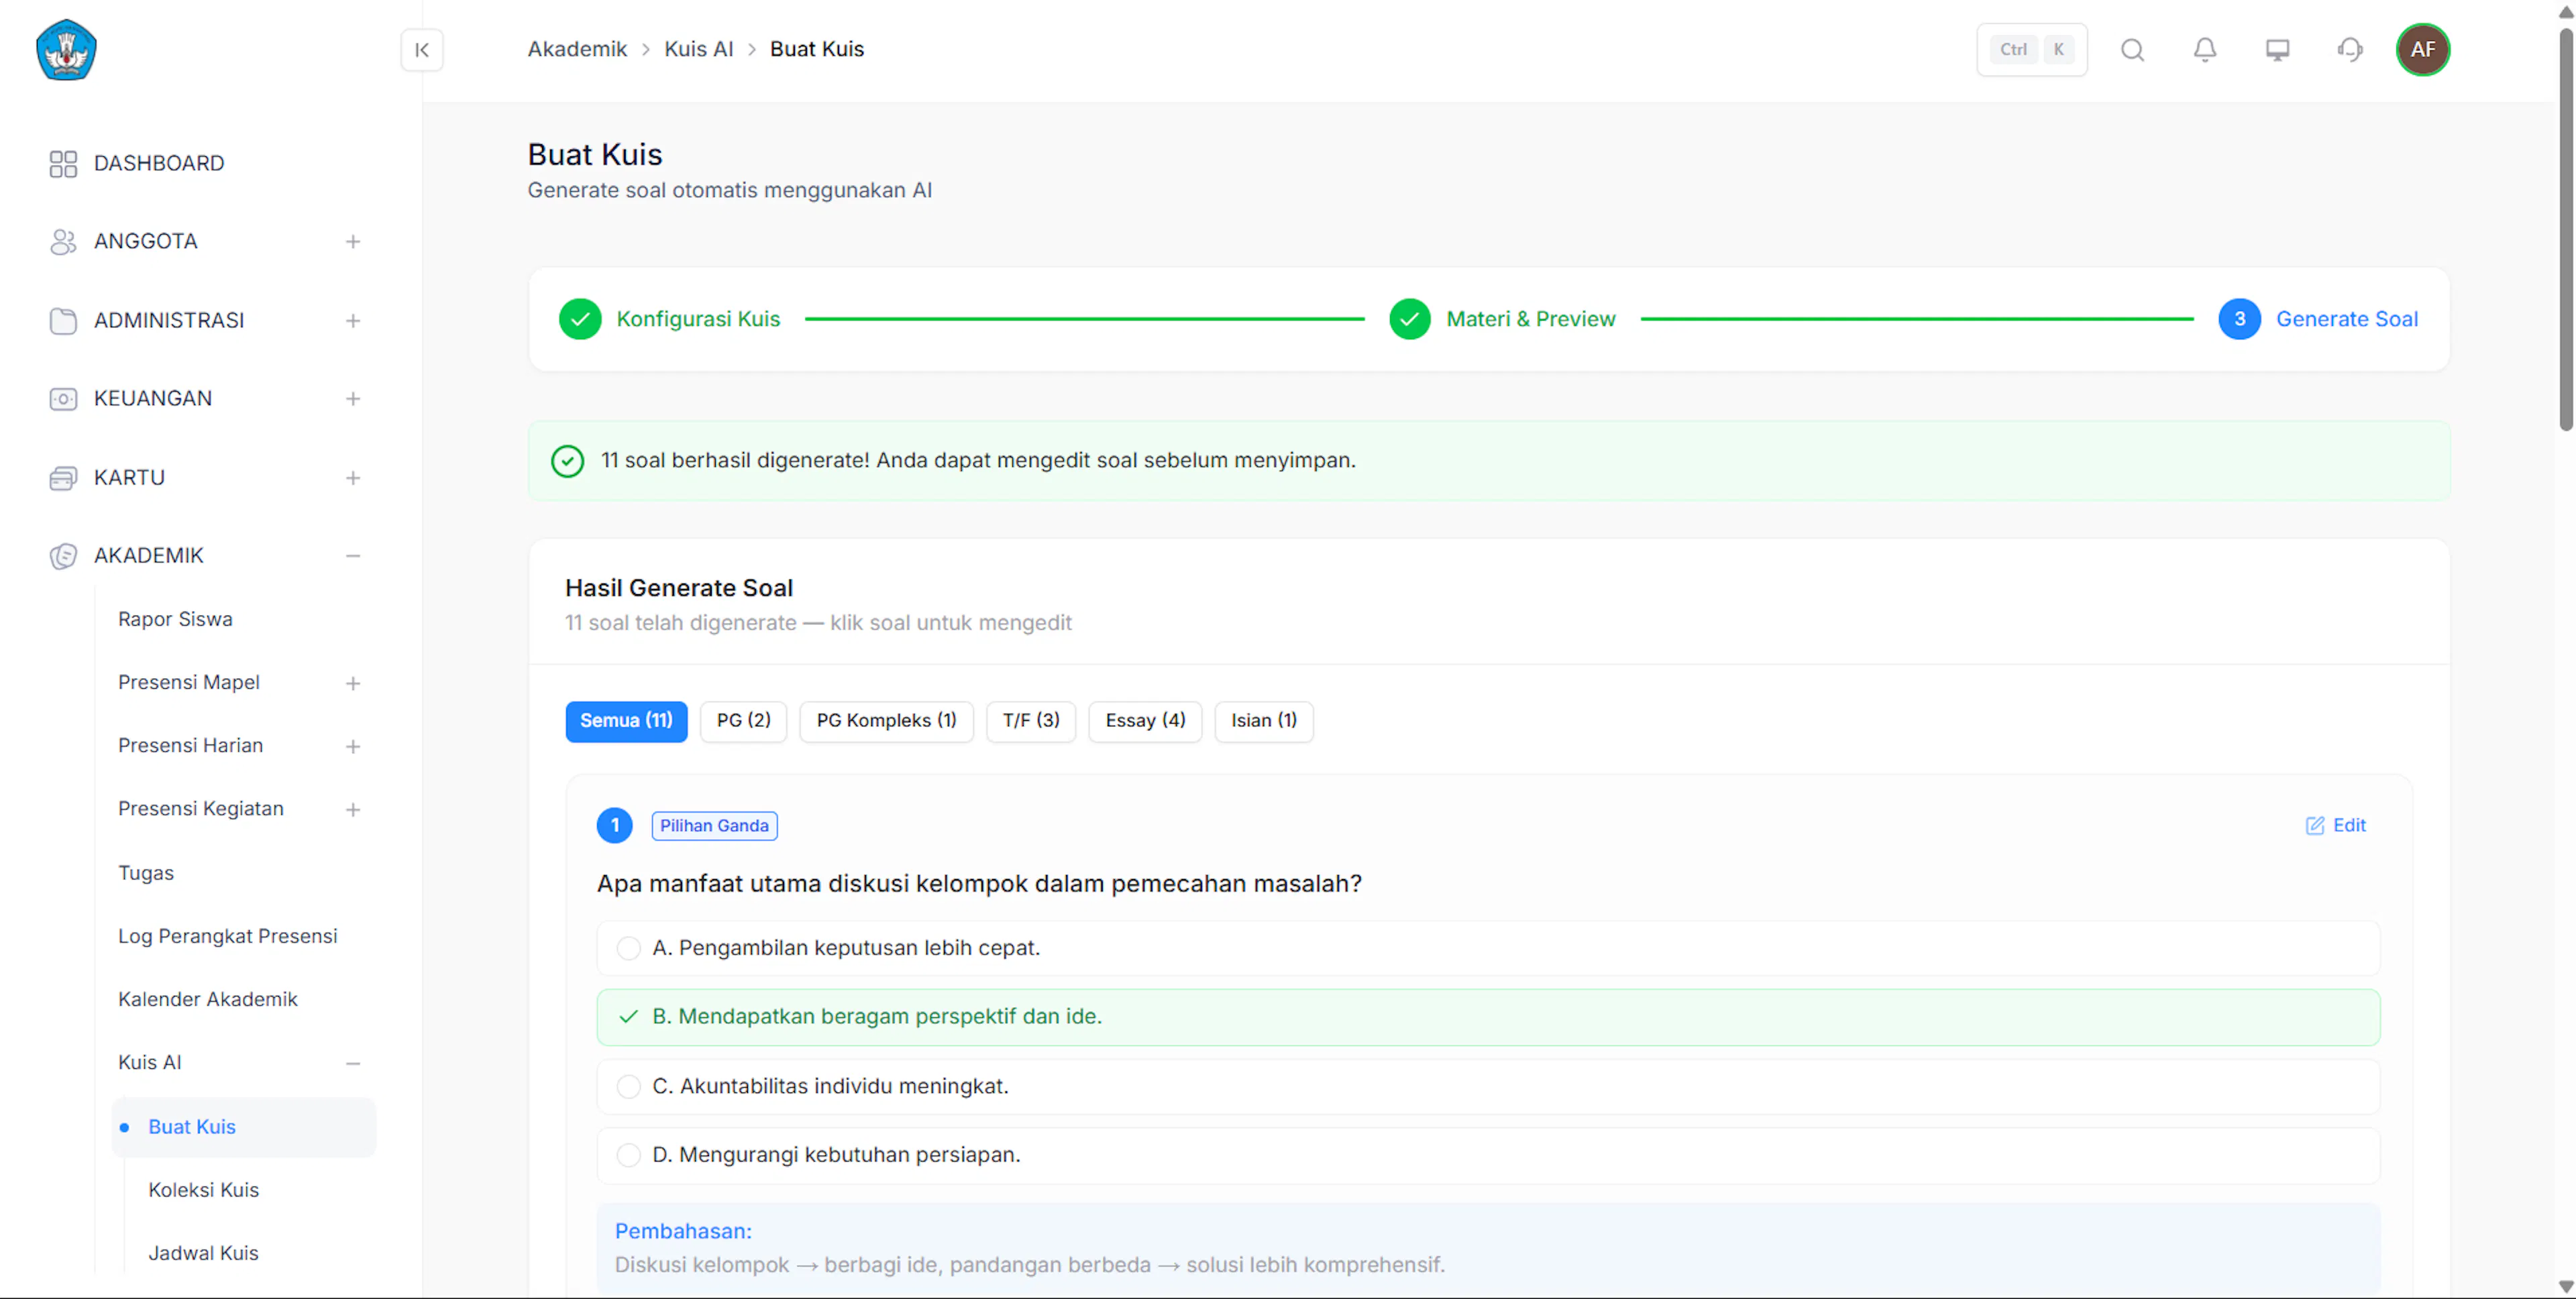Expand the Administrasi menu plus
The width and height of the screenshot is (2576, 1299).
click(353, 321)
